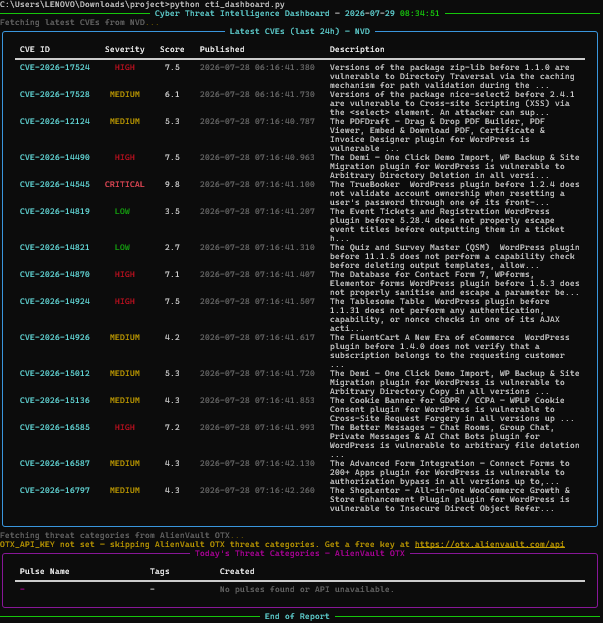Click MEDIUM severity for CVE-2026-17528
The image size is (603, 623).
point(125,94)
